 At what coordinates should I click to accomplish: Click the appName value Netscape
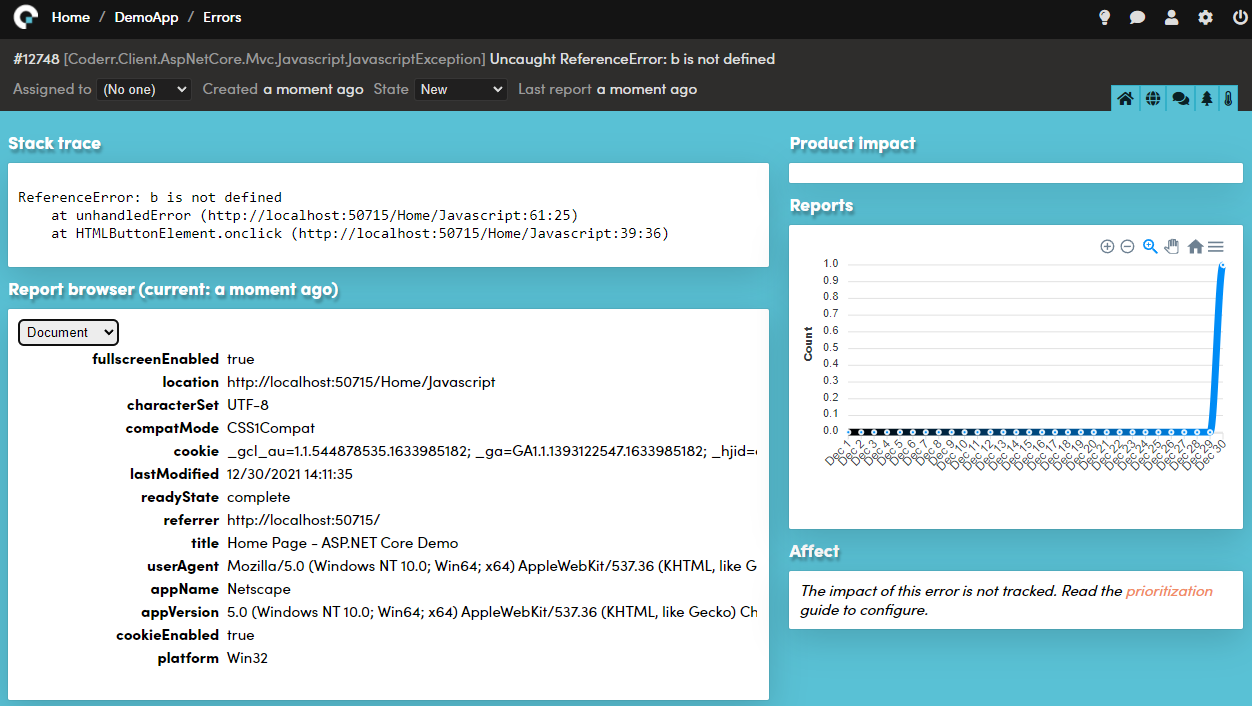[259, 589]
